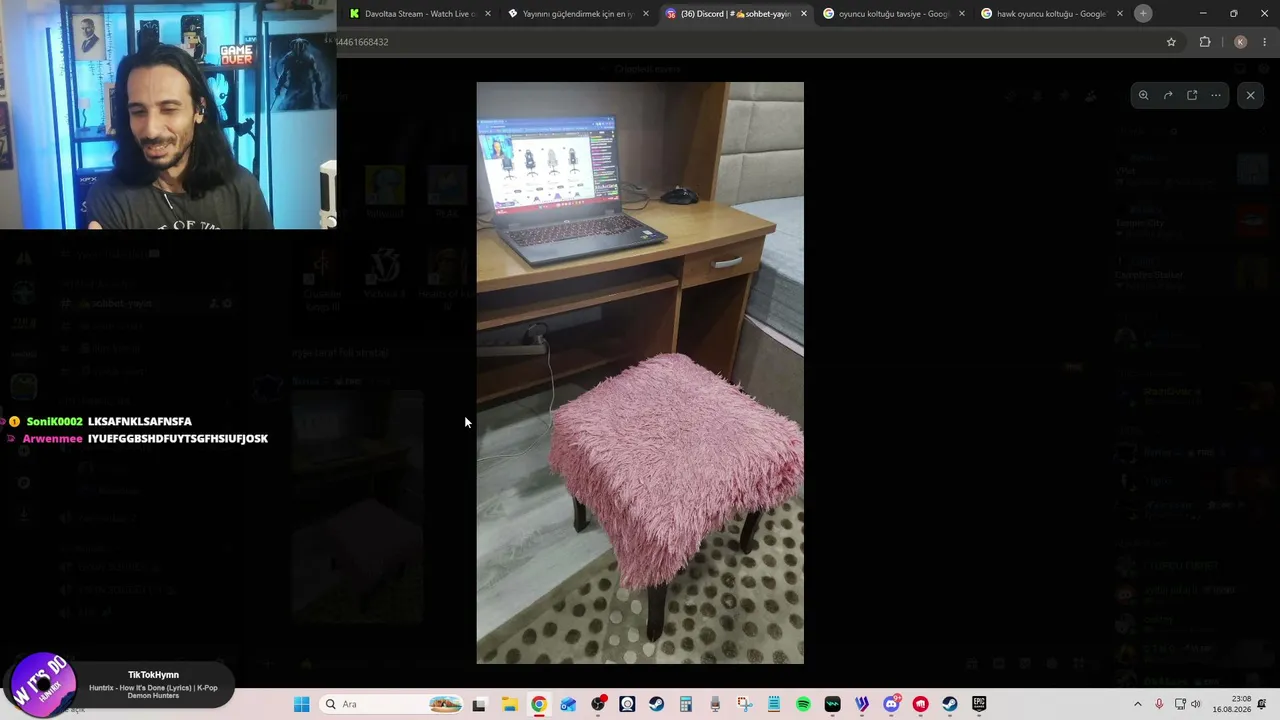Switch to Davoltaa Stream tab
The width and height of the screenshot is (1280, 720).
418,14
